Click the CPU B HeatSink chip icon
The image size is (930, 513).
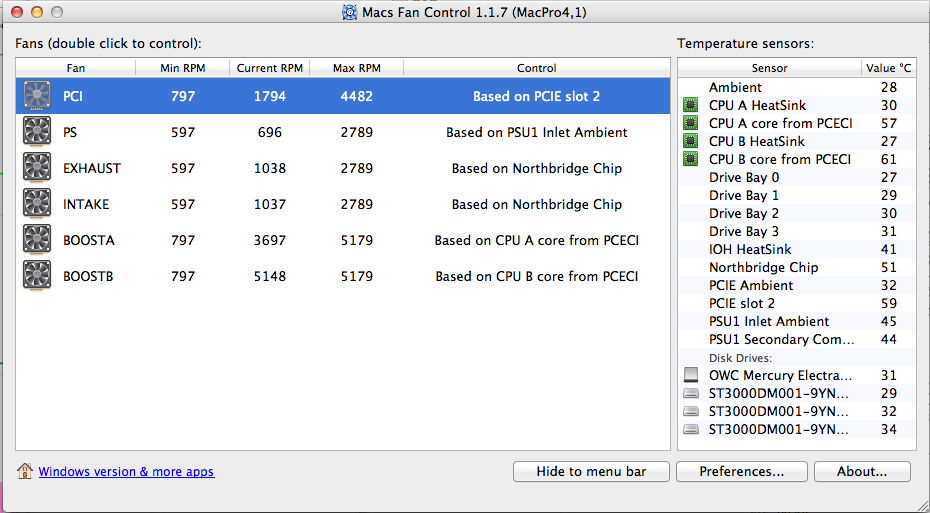click(x=690, y=141)
